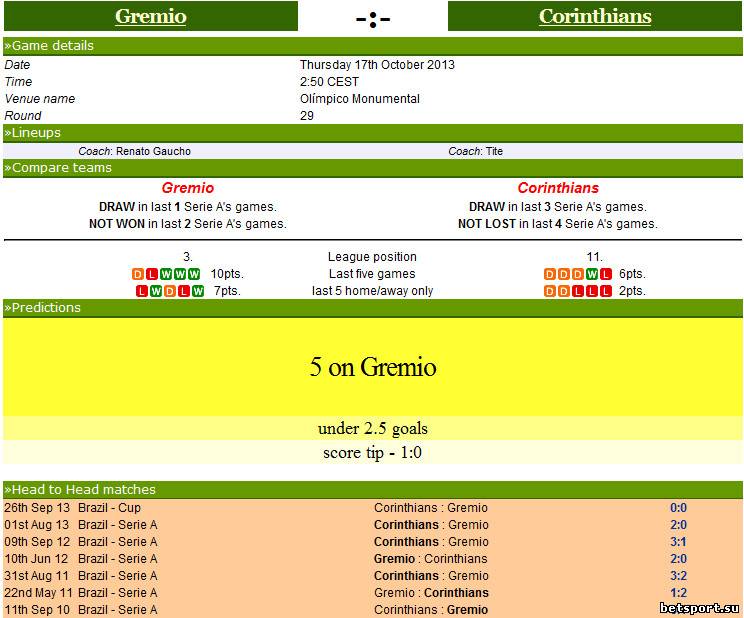Open 2:0 score of 01st Aug 13 match
744x618 pixels.
679,525
